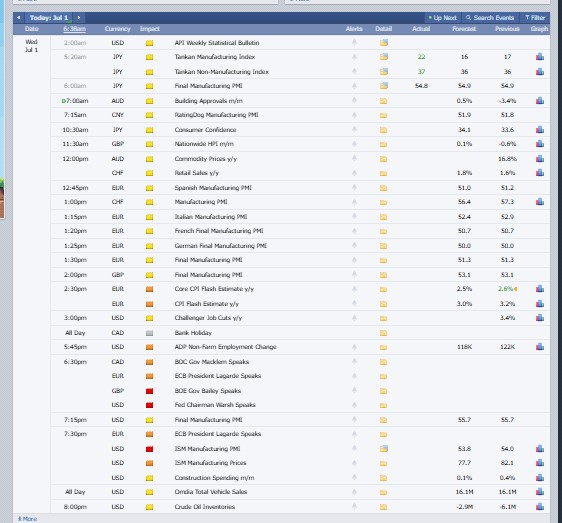The height and width of the screenshot is (523, 562).
Task: Expand More events at bottom
Action: click(x=27, y=519)
